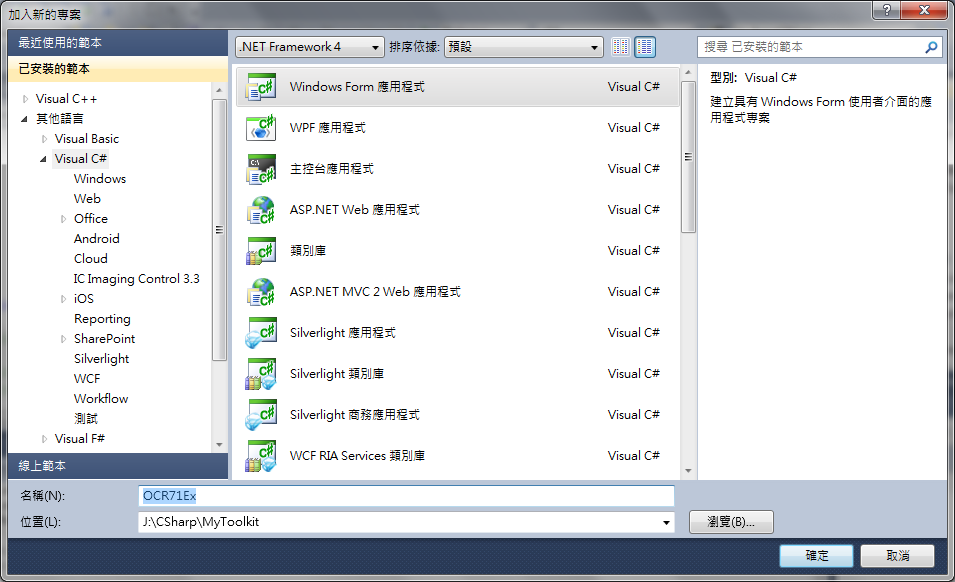Click the 確定 button
Viewport: 955px width, 582px height.
tap(817, 556)
